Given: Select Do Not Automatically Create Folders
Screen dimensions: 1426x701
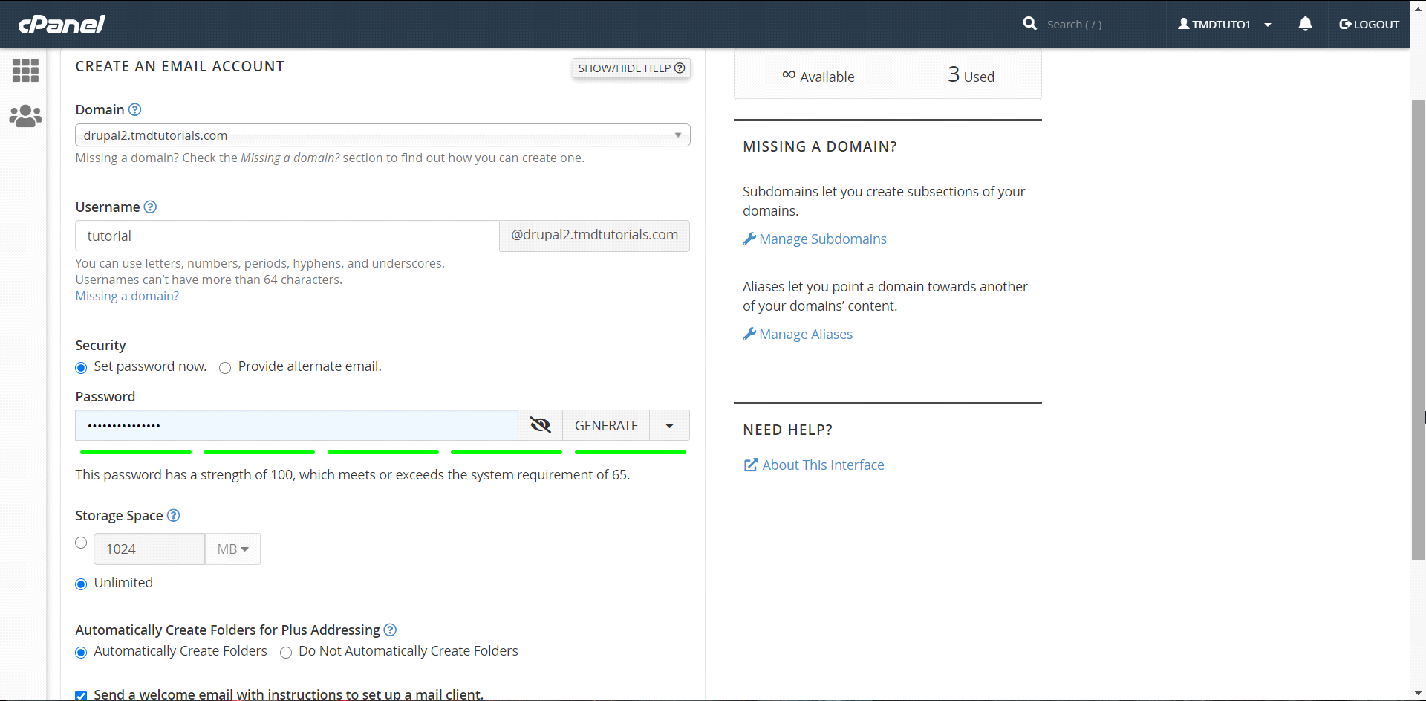Looking at the screenshot, I should pyautogui.click(x=286, y=652).
